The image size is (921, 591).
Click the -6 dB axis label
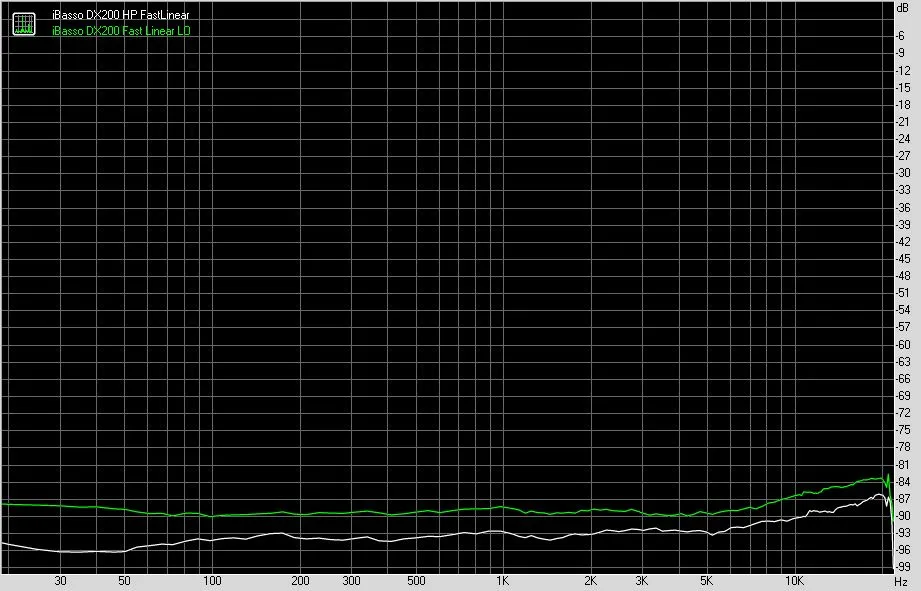click(900, 36)
